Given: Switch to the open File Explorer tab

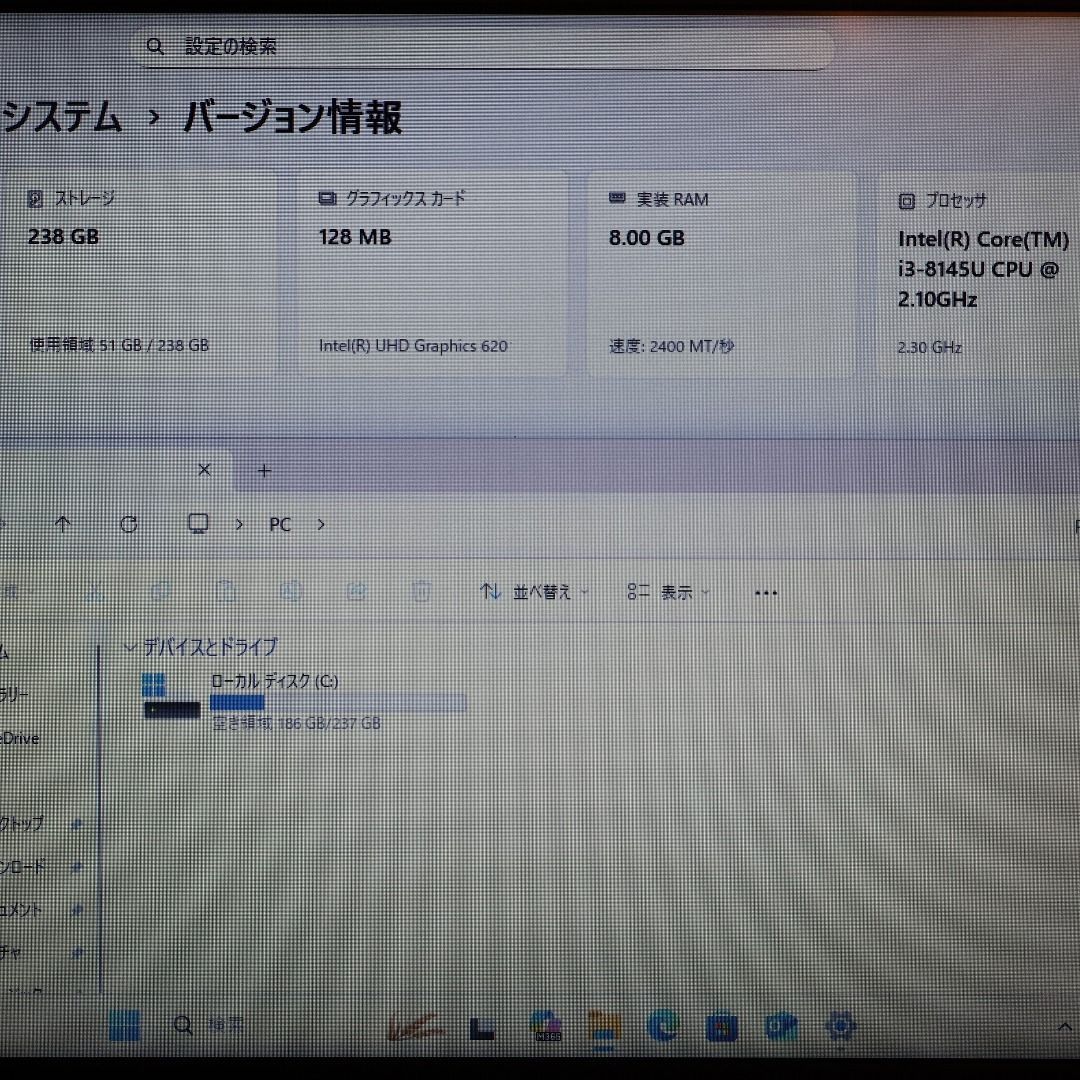Looking at the screenshot, I should pyautogui.click(x=110, y=470).
